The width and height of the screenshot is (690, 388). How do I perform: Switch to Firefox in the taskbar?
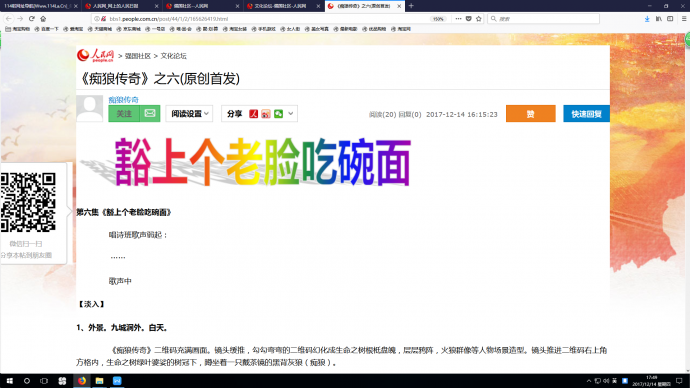click(x=82, y=381)
